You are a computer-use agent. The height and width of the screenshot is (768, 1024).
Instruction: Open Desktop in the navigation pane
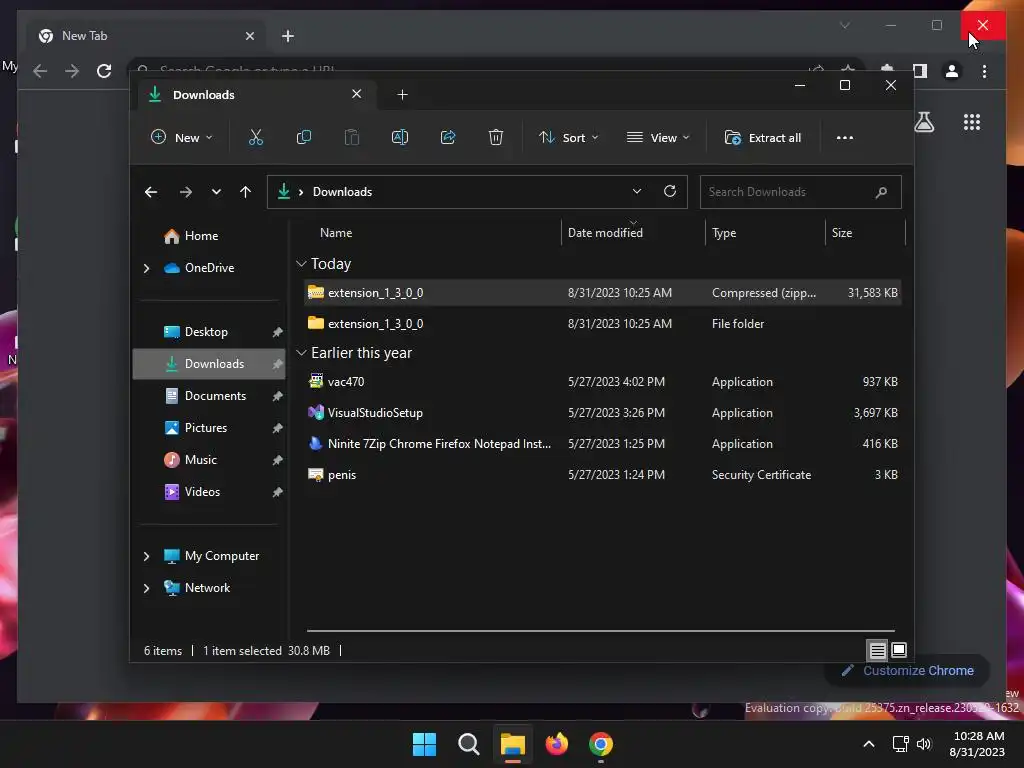209,332
